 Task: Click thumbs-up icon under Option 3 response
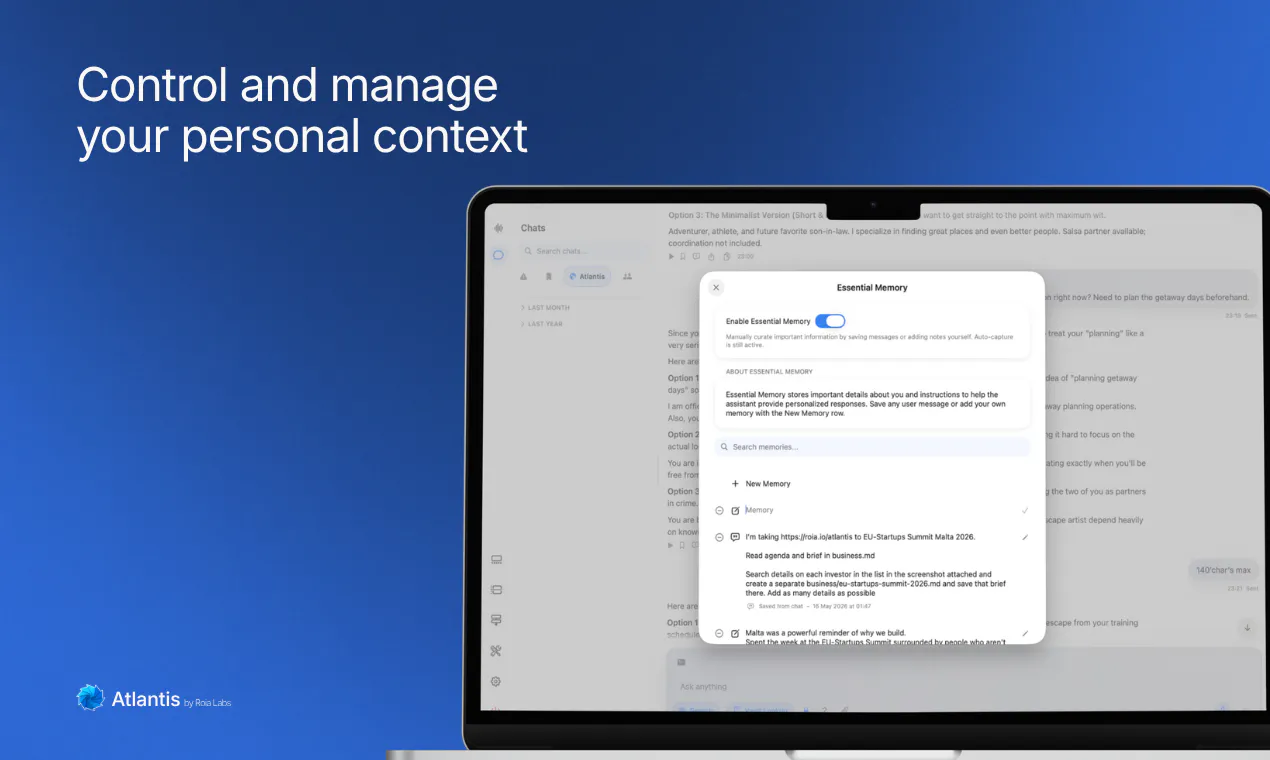tap(712, 257)
